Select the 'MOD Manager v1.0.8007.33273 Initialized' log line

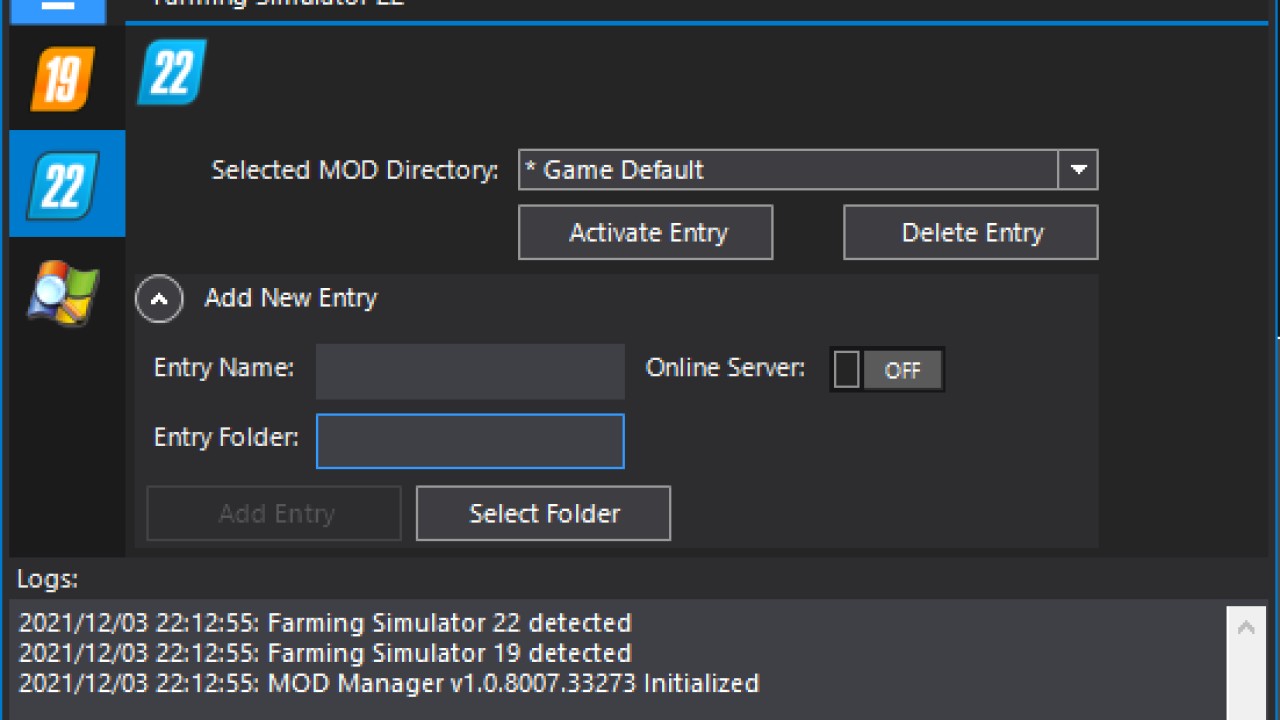[389, 683]
